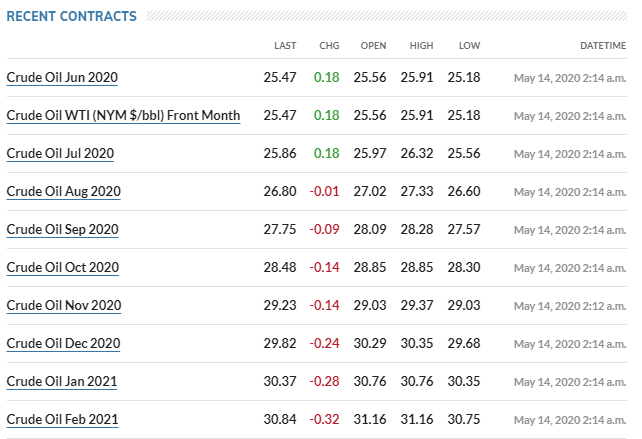Open Crude Oil Jan 2021 contract
Viewport: 642px width, 439px height.
[x=62, y=382]
